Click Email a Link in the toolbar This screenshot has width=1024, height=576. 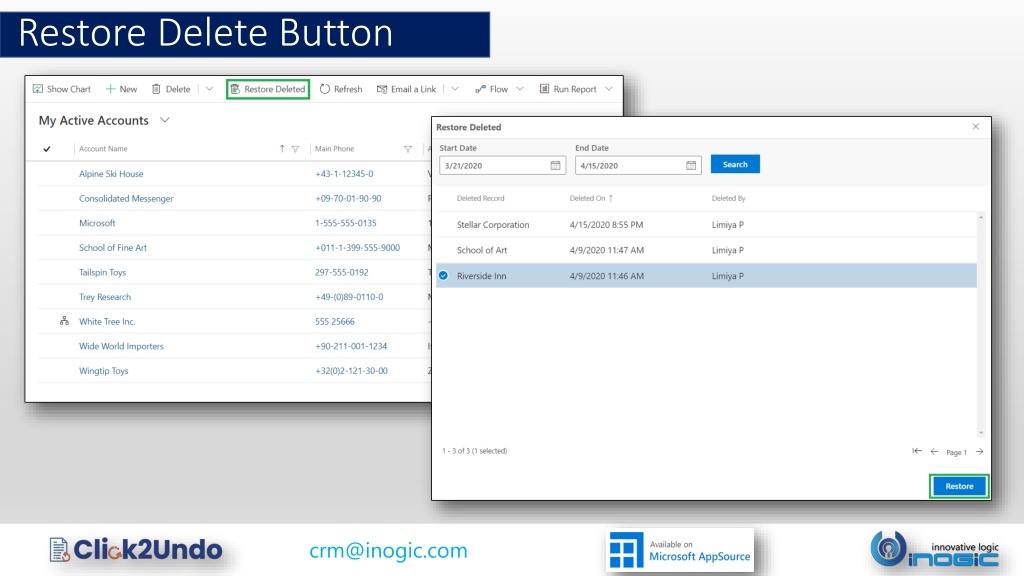pos(406,89)
